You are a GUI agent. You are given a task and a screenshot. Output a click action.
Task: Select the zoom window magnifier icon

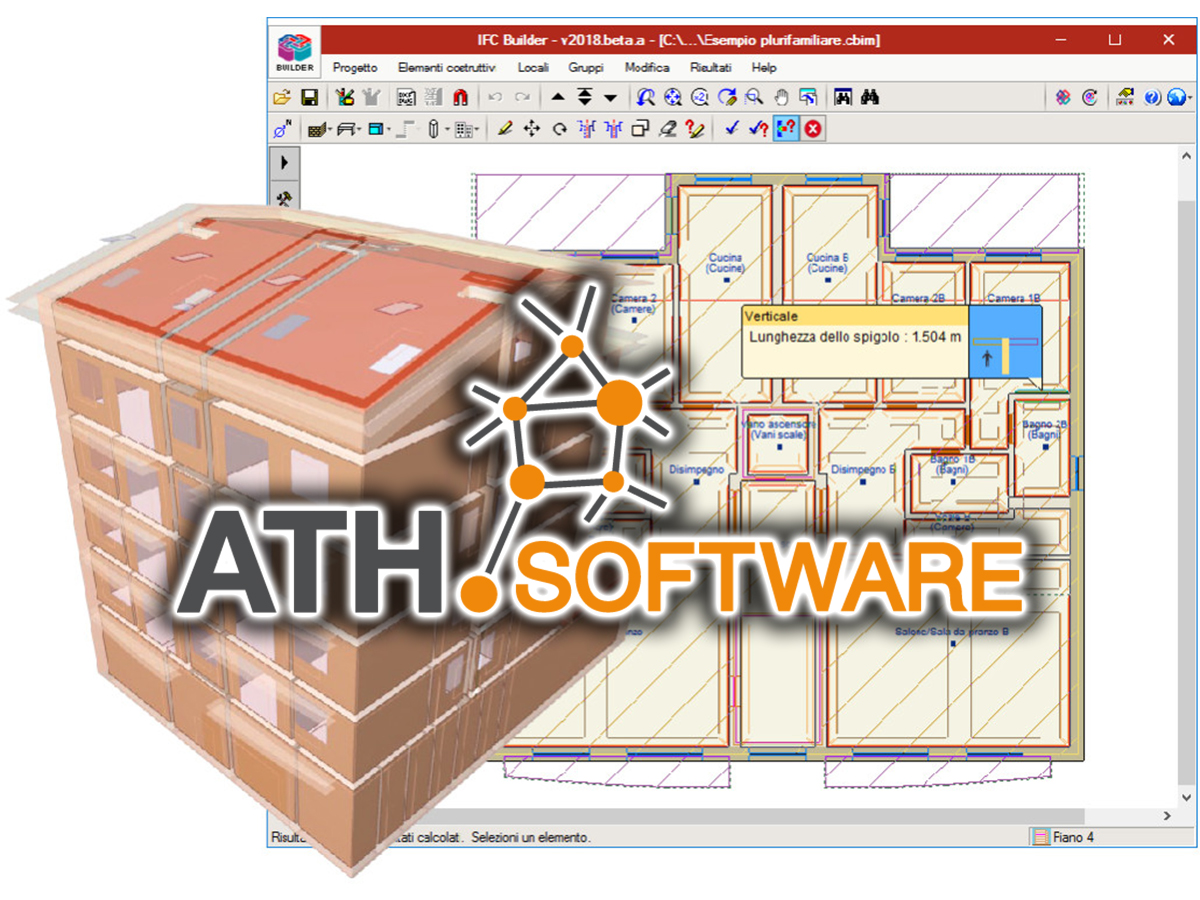click(754, 97)
